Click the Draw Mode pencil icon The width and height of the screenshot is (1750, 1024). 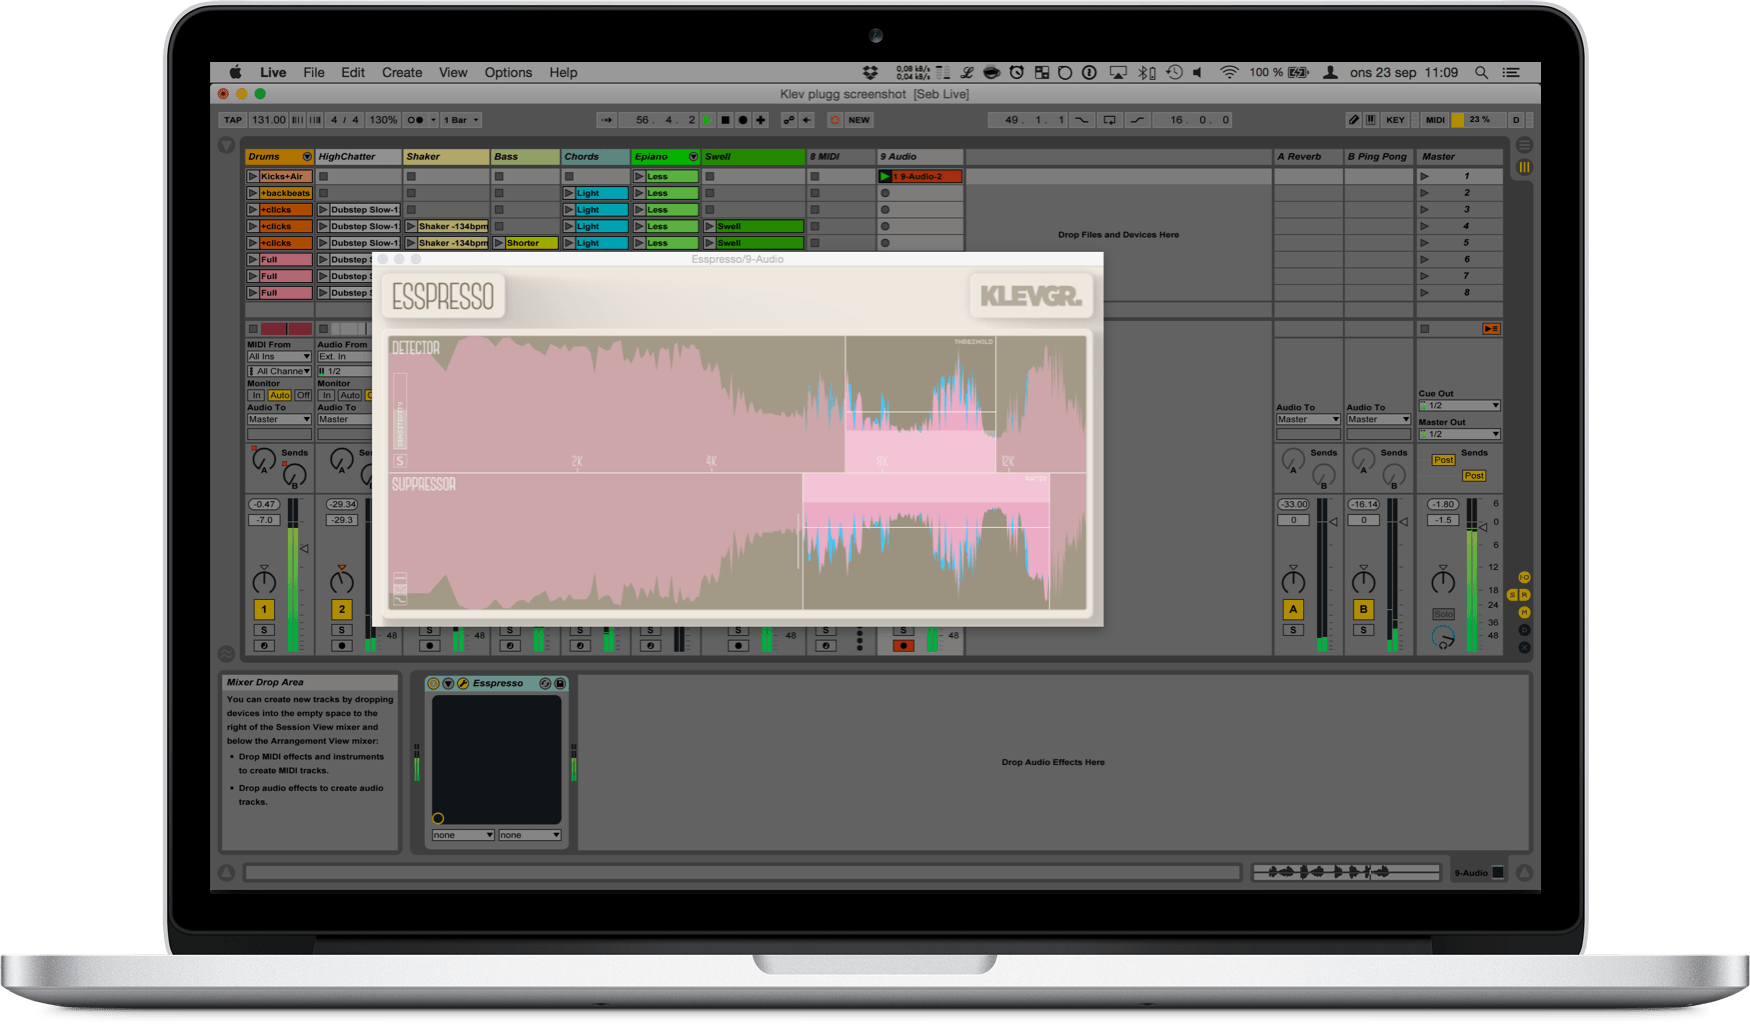coord(1353,120)
